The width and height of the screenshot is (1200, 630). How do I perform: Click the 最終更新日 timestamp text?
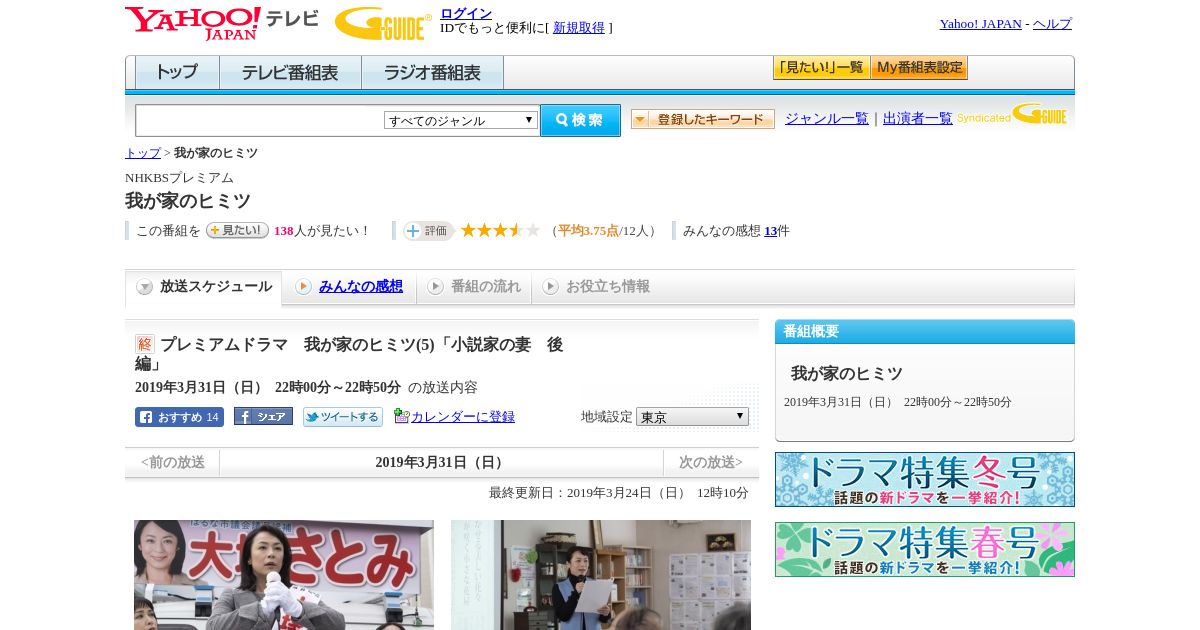(x=619, y=493)
